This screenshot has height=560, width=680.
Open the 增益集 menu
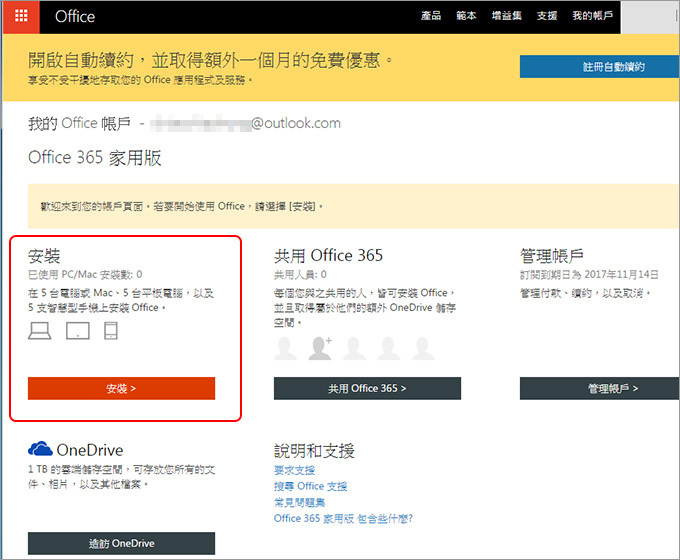tap(507, 16)
